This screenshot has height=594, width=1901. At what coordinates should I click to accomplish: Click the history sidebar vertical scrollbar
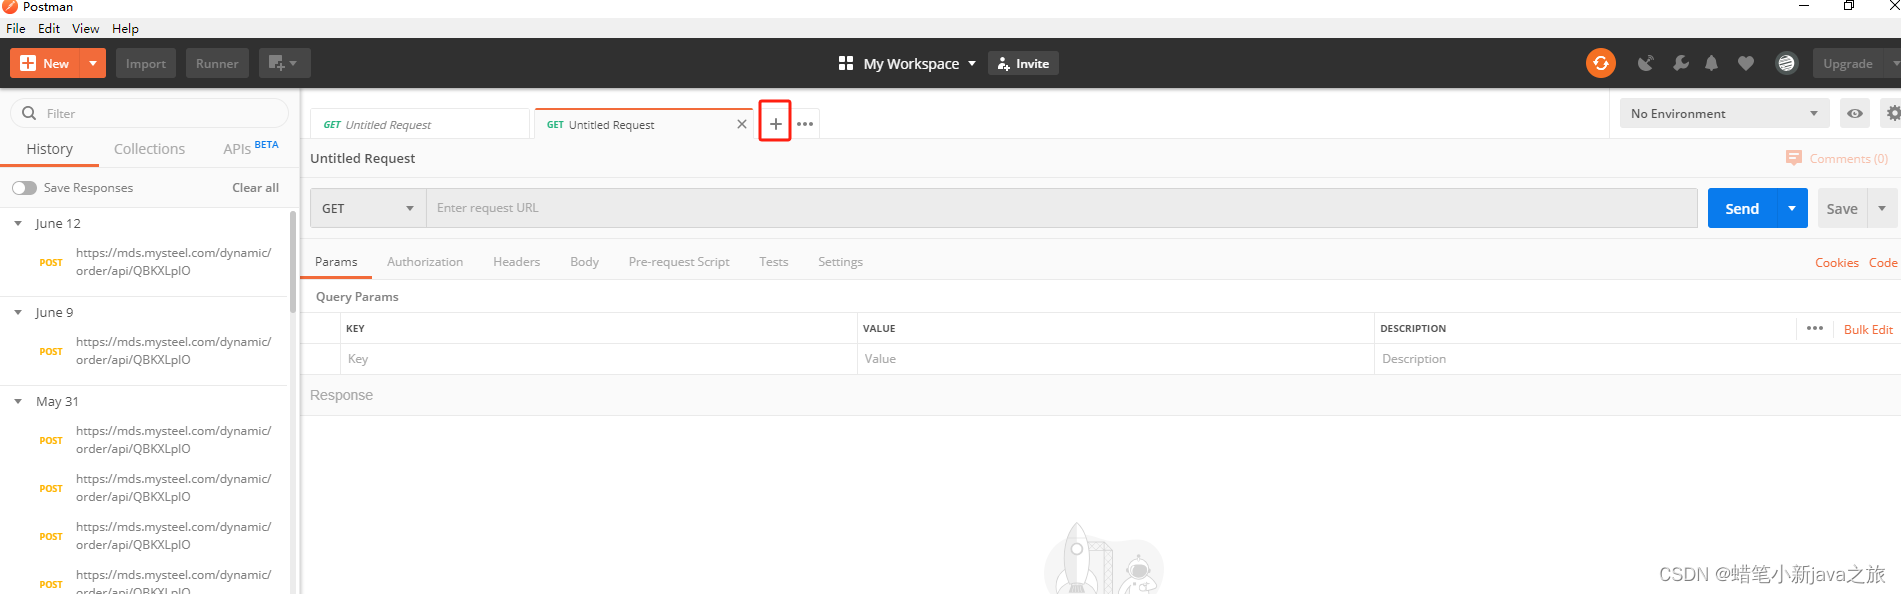[293, 262]
